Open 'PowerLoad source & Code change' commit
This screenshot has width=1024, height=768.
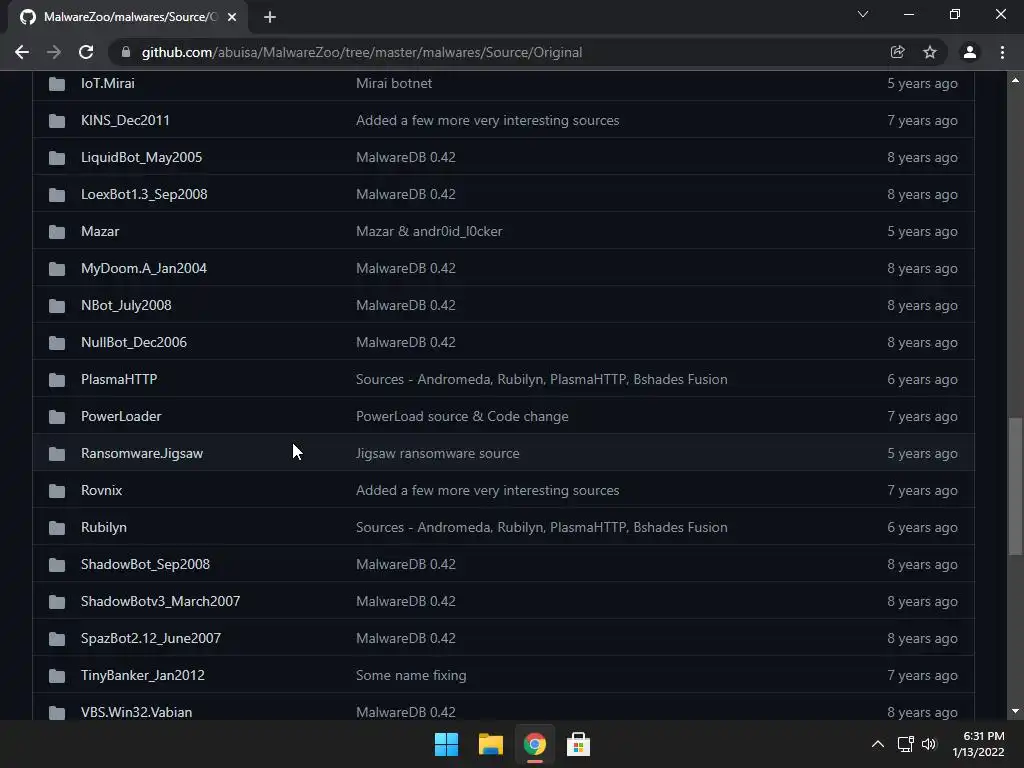pyautogui.click(x=462, y=417)
